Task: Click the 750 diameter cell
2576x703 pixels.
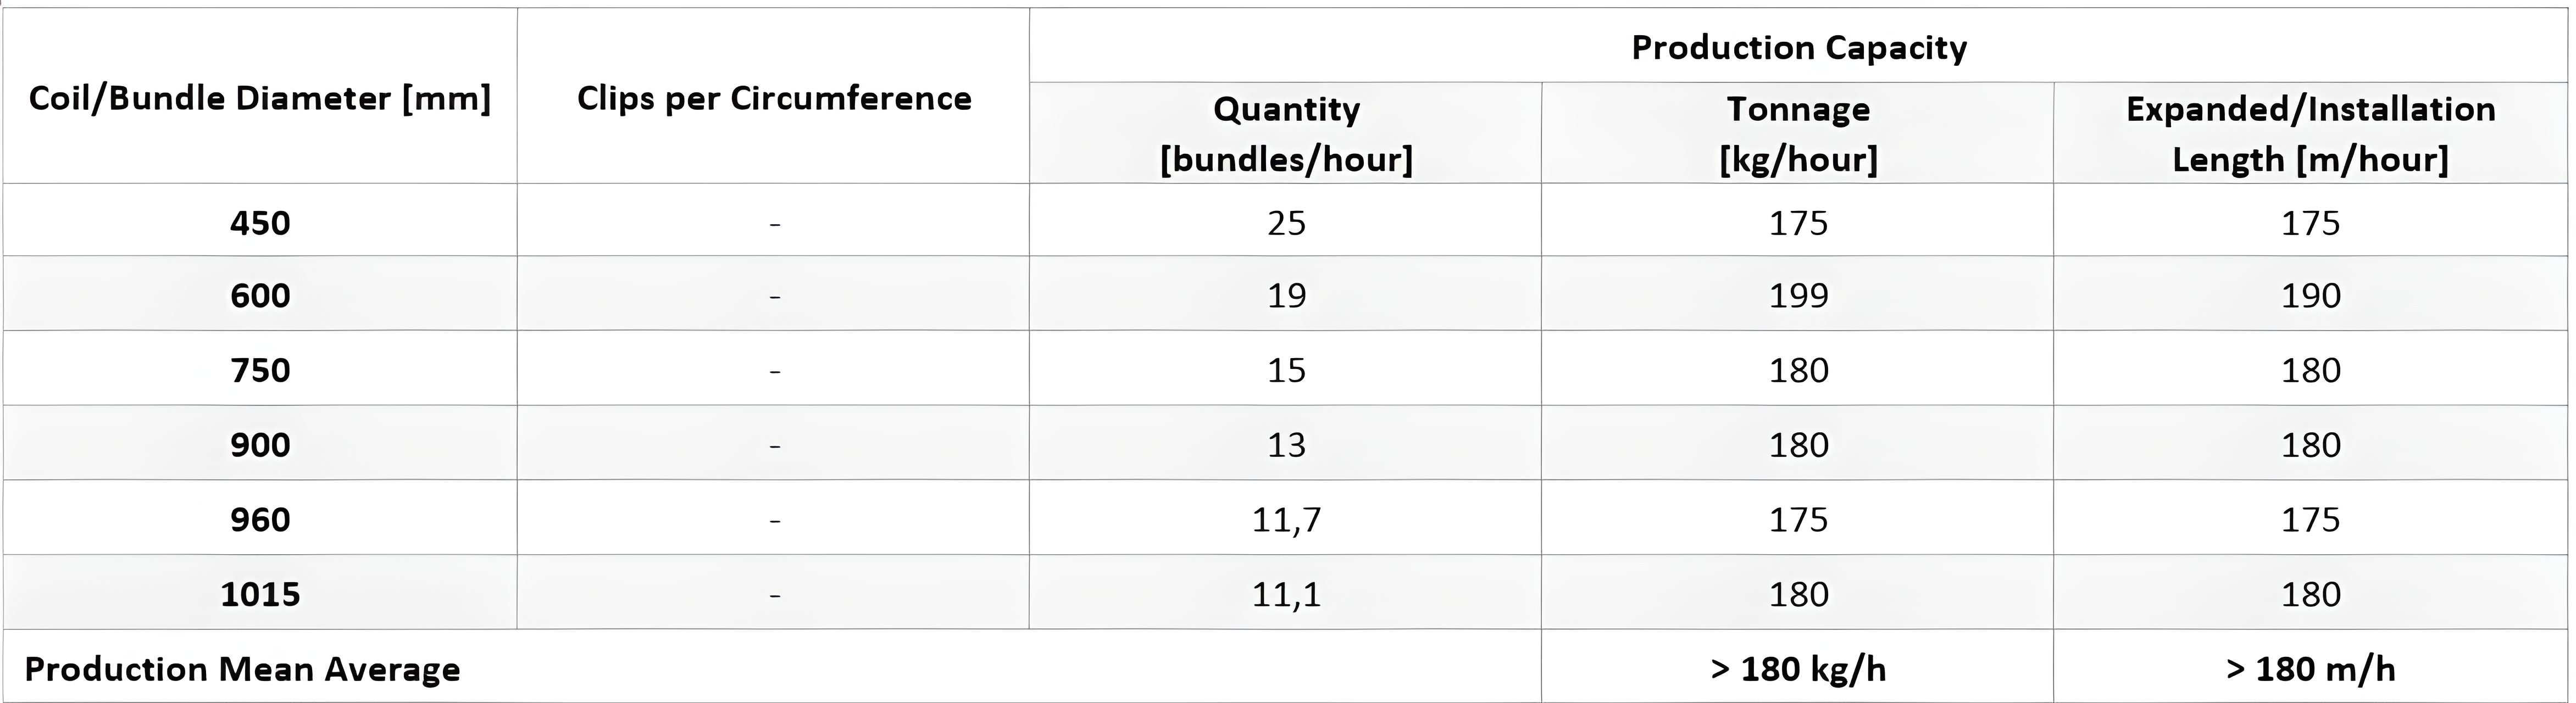Action: [x=260, y=370]
